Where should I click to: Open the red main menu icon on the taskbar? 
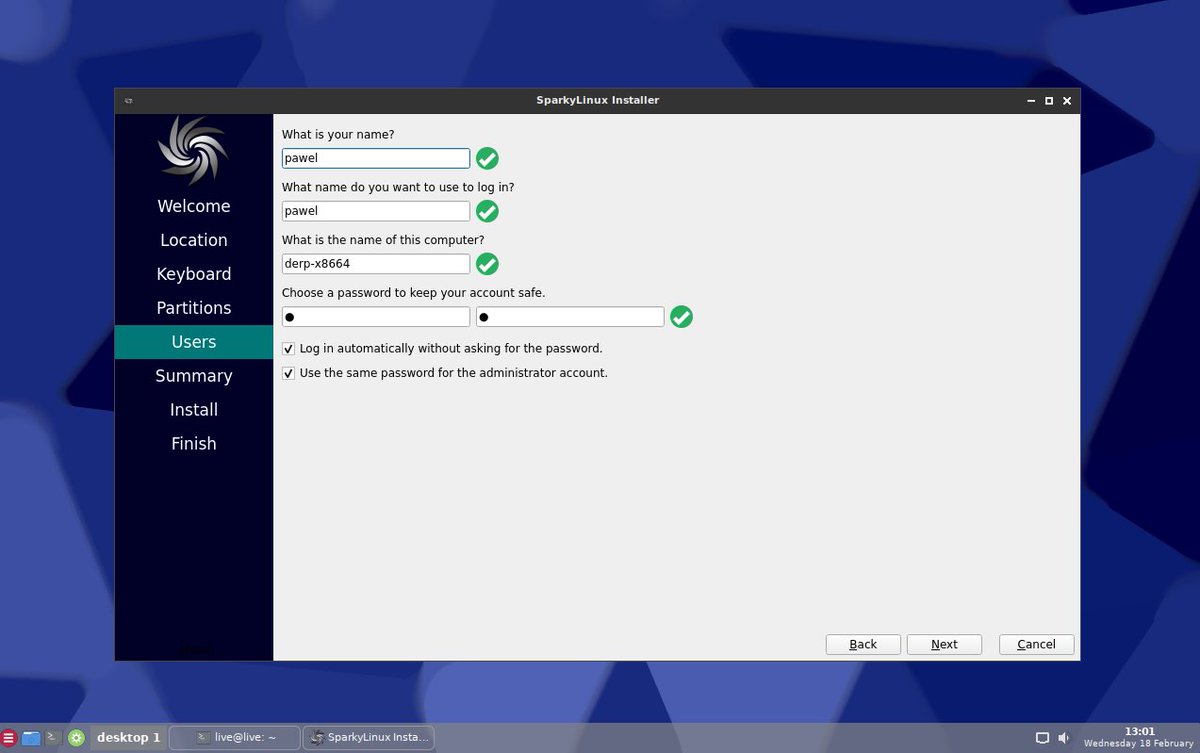click(x=8, y=738)
